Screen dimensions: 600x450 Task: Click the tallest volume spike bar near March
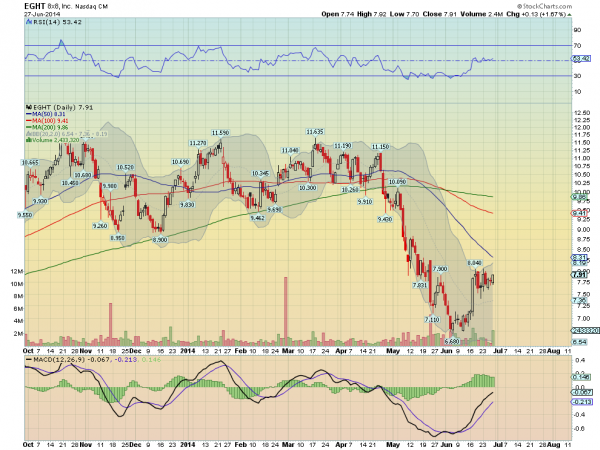click(285, 311)
